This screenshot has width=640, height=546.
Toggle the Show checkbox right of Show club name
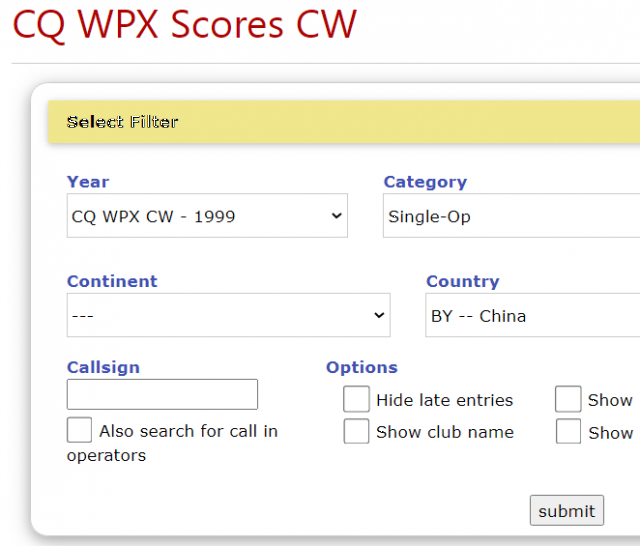(568, 431)
